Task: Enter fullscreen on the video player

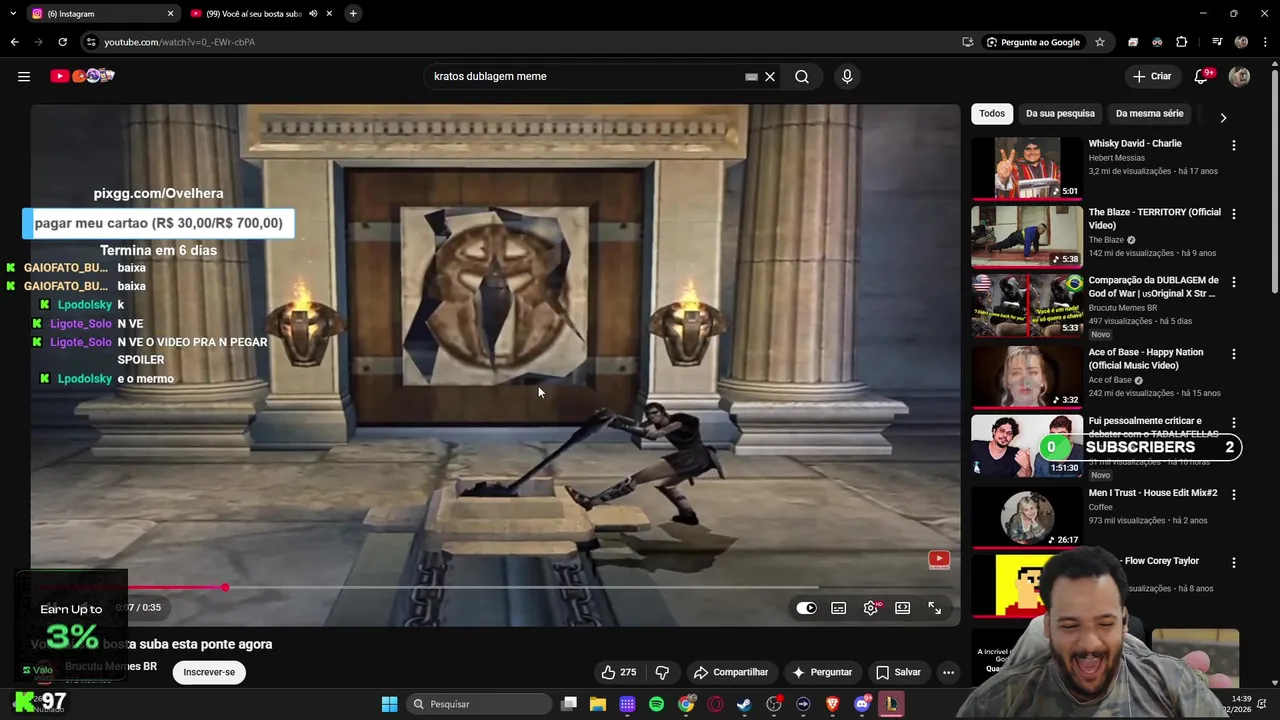Action: pos(935,608)
